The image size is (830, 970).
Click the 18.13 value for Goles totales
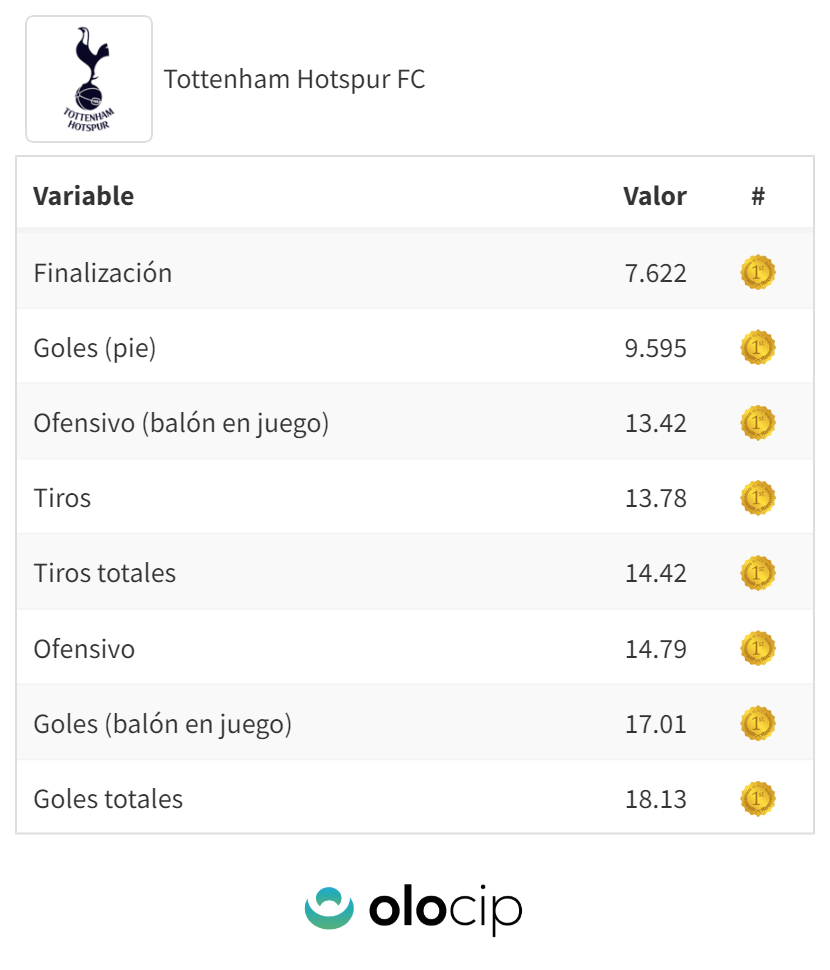pyautogui.click(x=655, y=799)
